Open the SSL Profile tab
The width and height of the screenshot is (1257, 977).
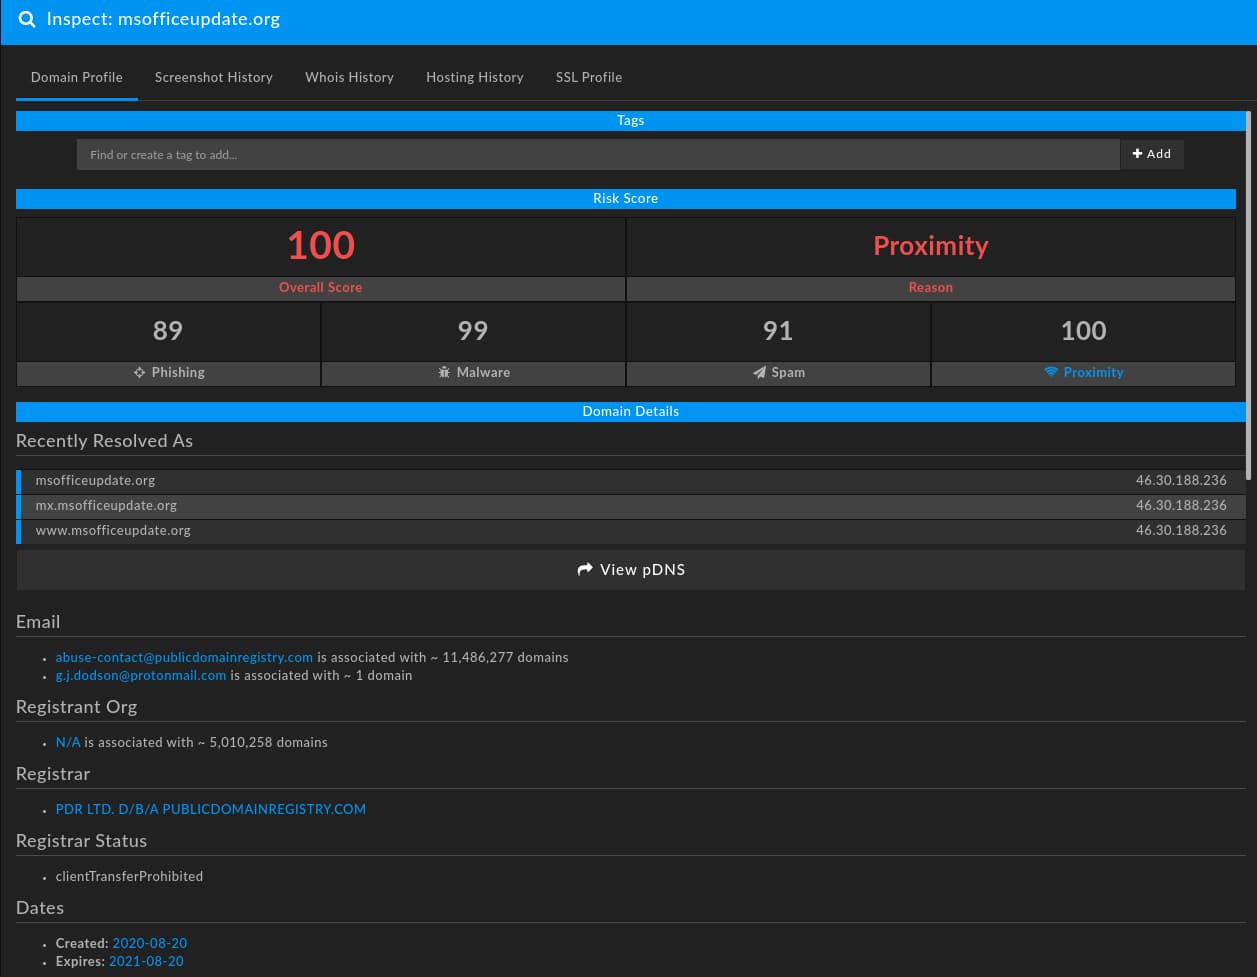tap(589, 77)
